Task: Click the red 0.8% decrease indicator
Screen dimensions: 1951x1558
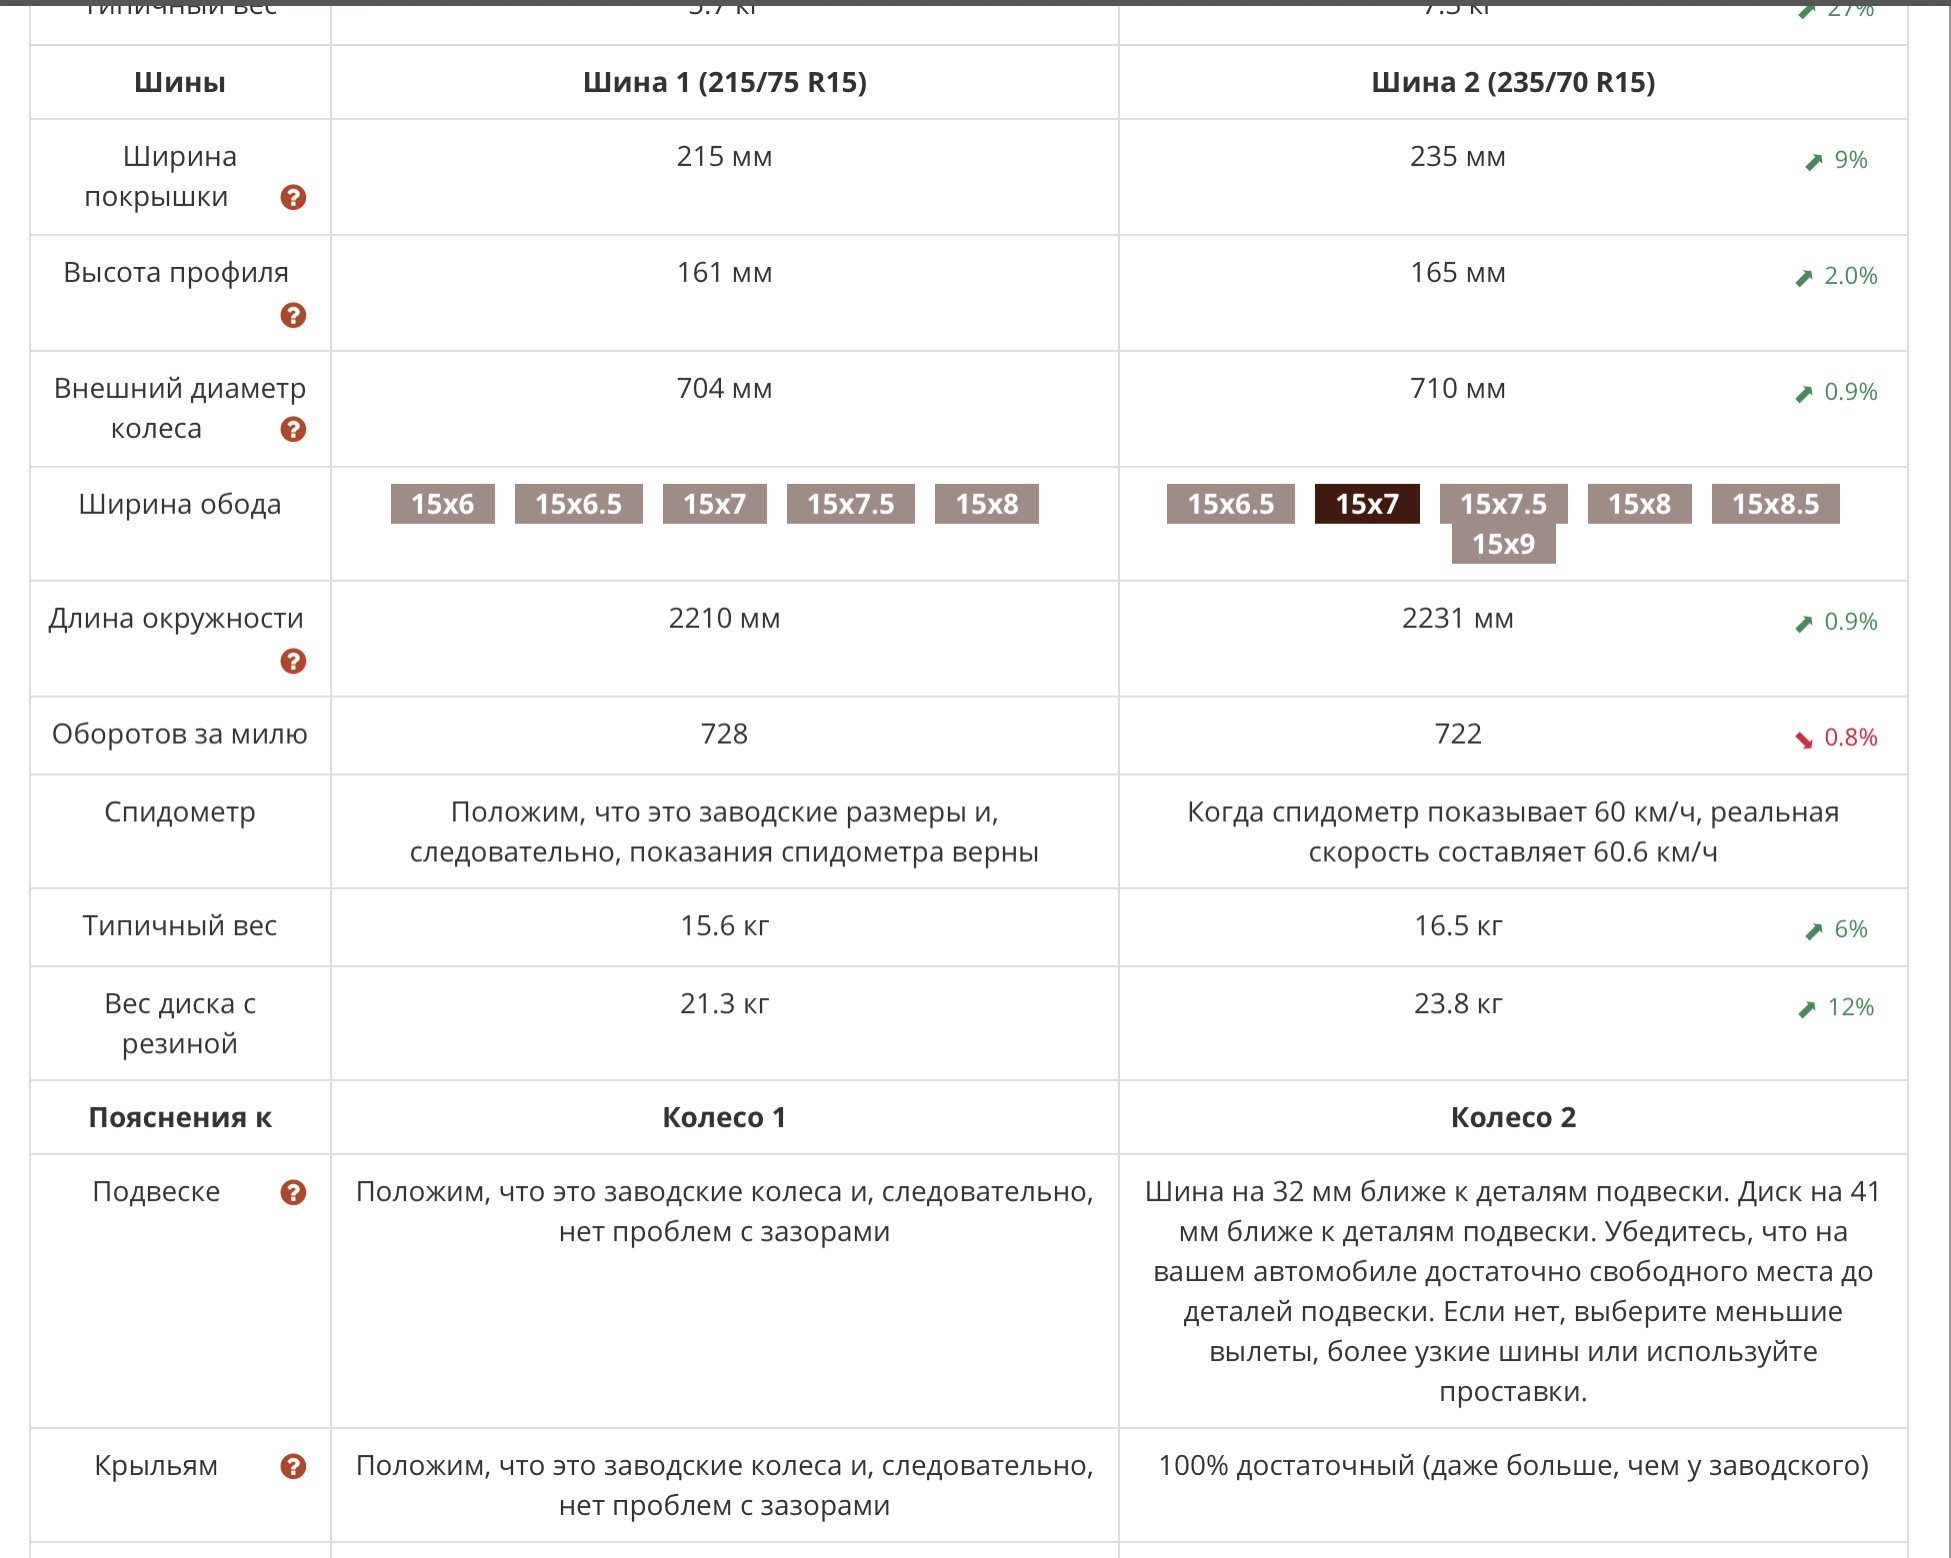Action: (x=1837, y=738)
